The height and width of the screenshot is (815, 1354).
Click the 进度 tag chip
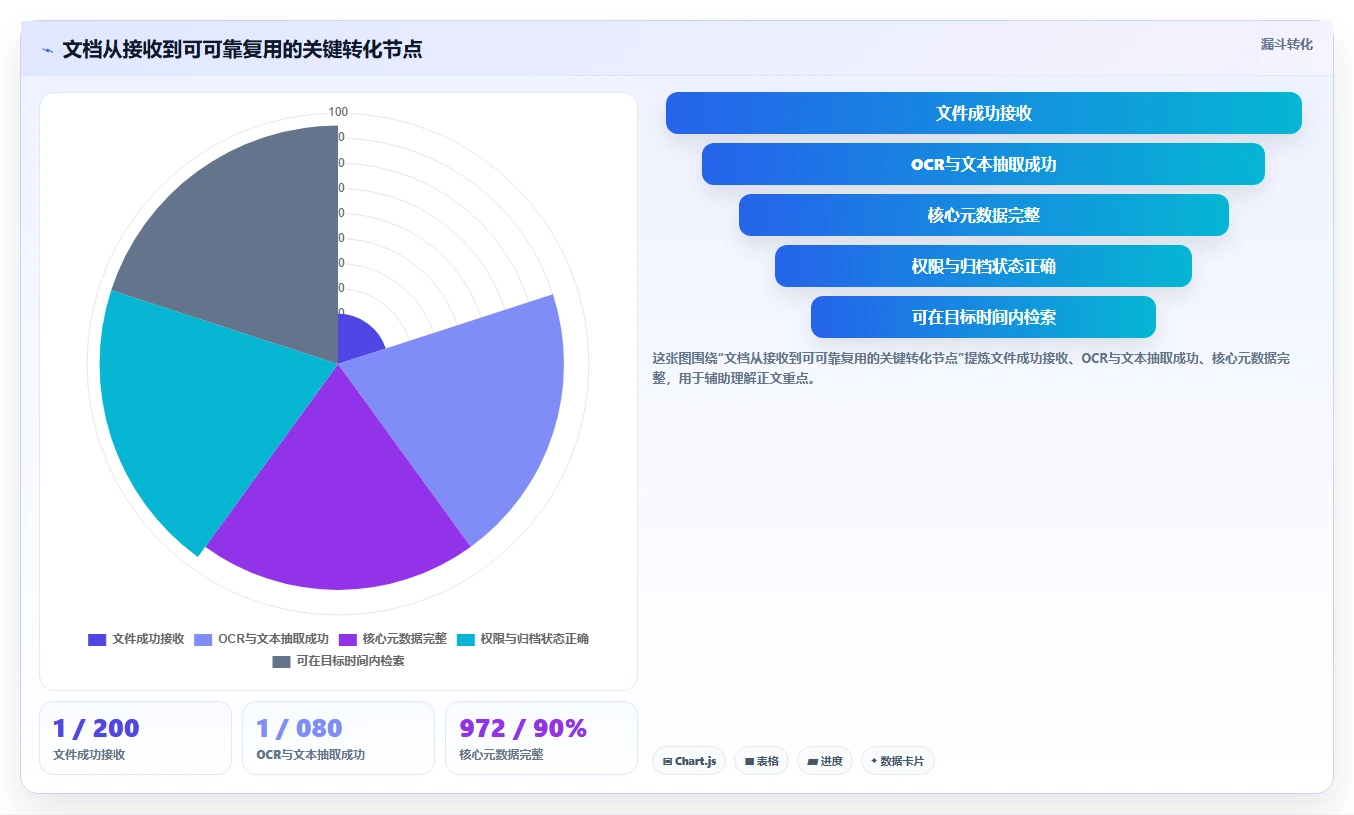(825, 761)
